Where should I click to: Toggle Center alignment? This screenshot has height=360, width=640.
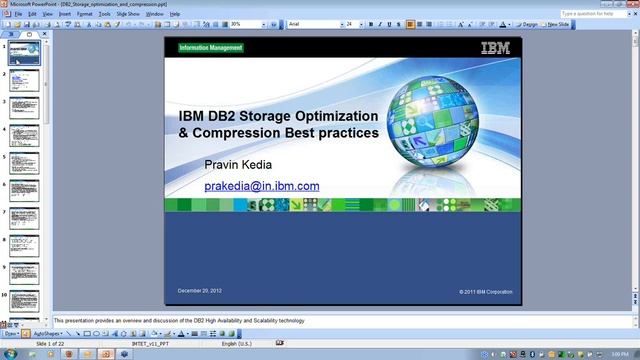420,24
